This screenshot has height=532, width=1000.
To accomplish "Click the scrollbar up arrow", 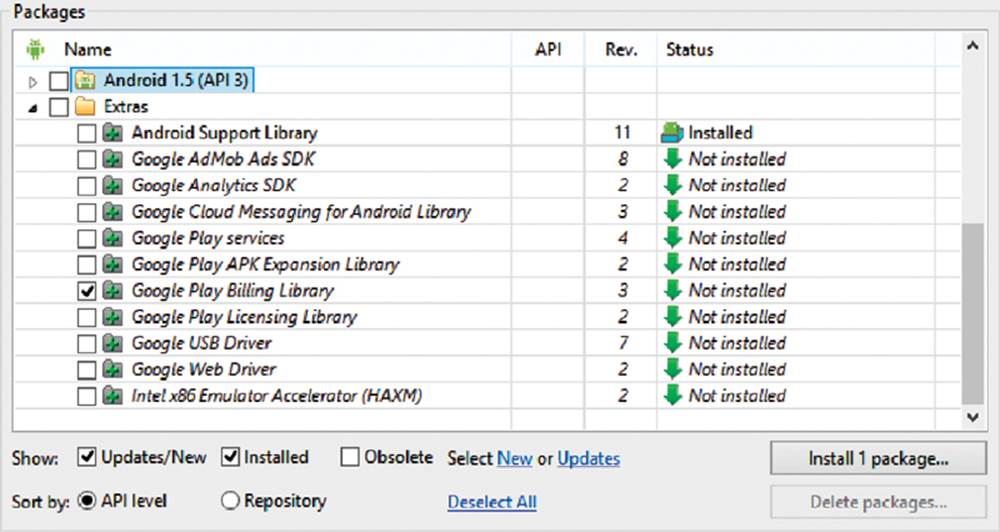I will (973, 46).
